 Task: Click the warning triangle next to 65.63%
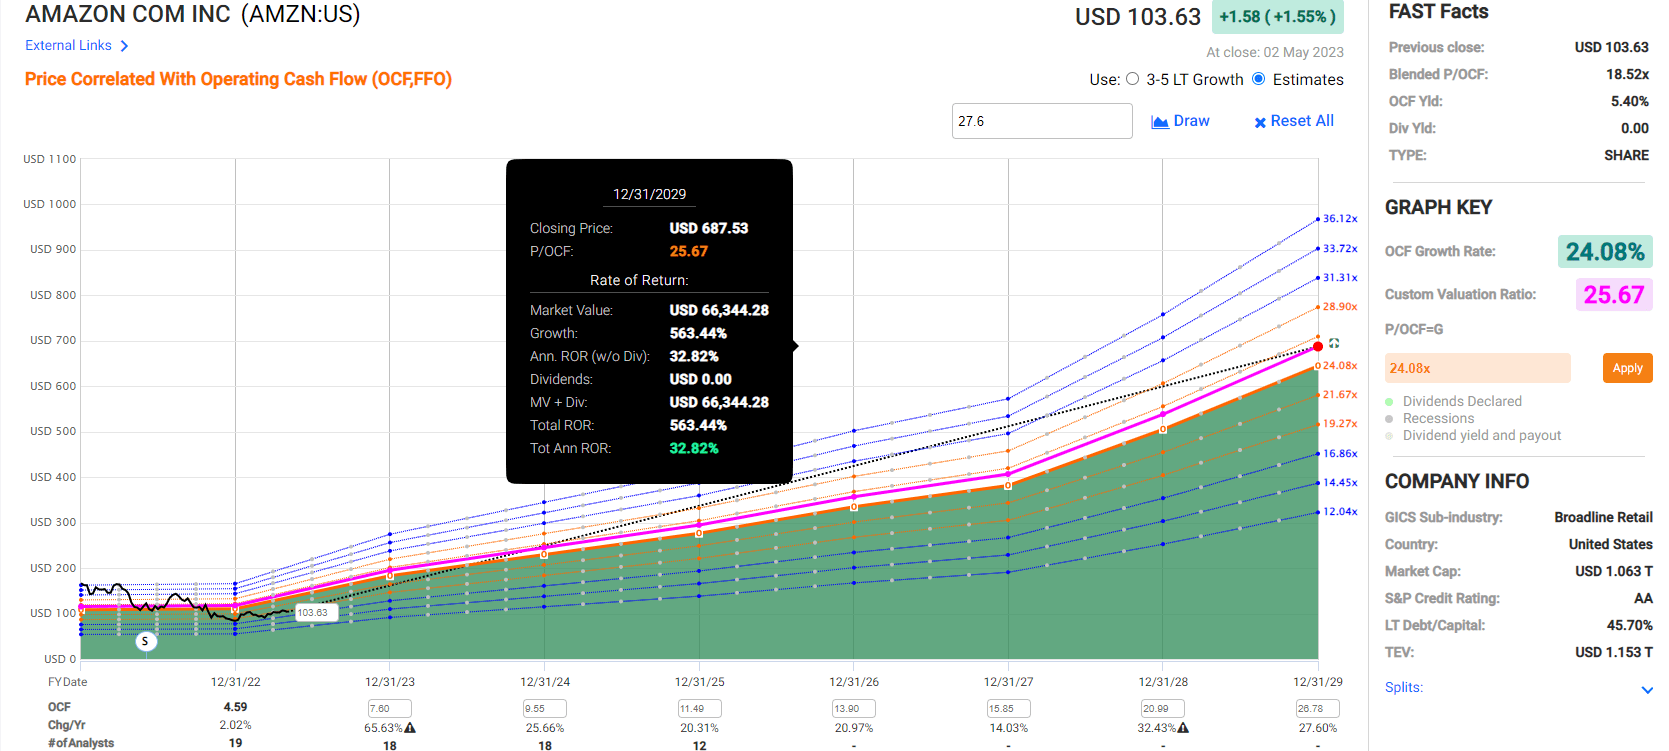(410, 728)
